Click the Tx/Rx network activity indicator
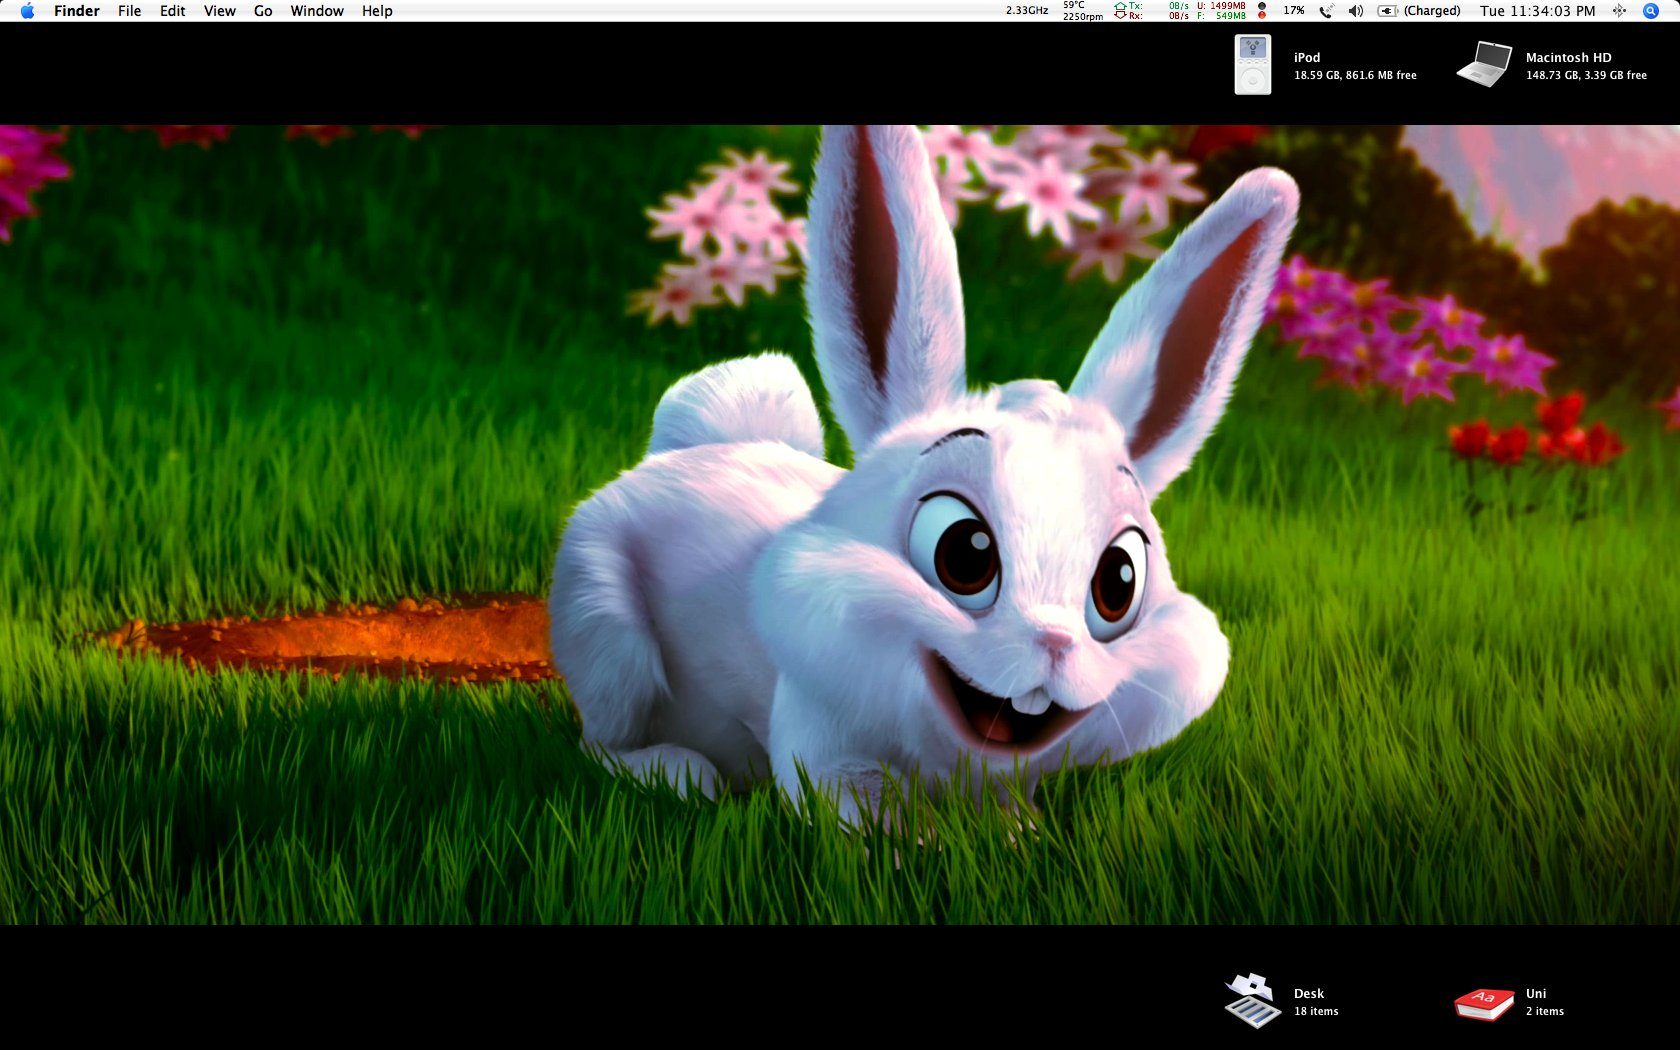 point(1151,11)
